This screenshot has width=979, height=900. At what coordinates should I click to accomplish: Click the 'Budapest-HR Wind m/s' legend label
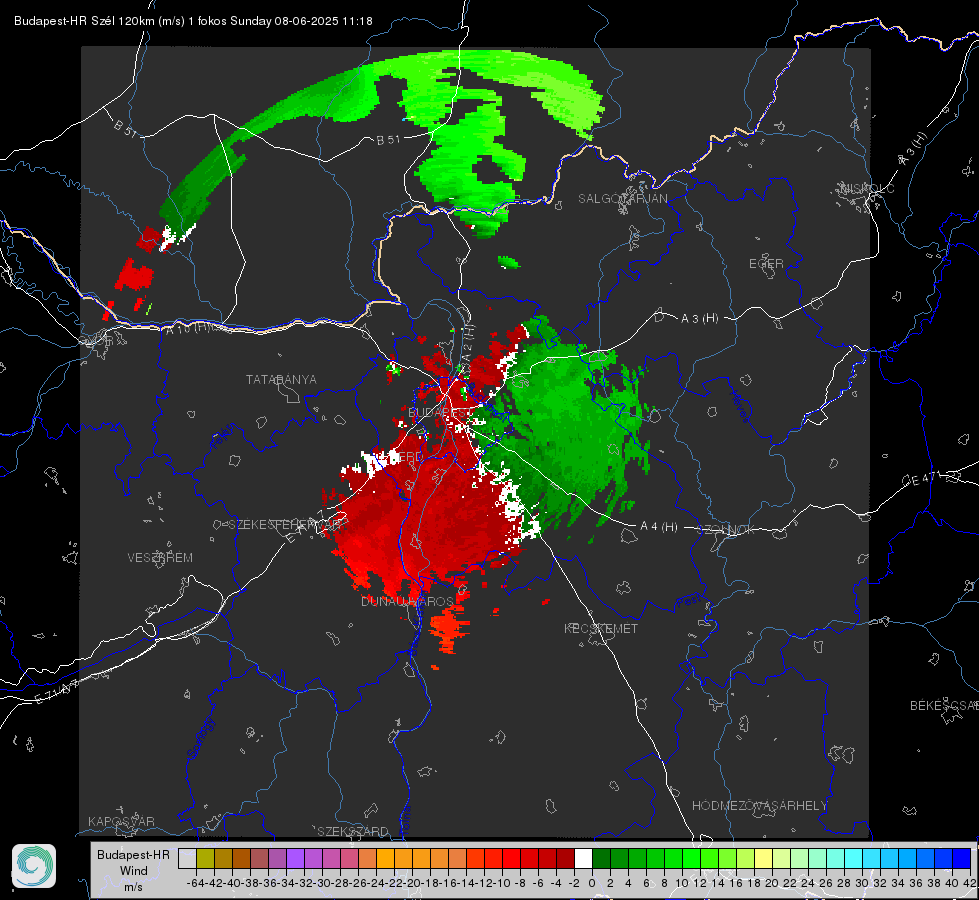tap(133, 870)
